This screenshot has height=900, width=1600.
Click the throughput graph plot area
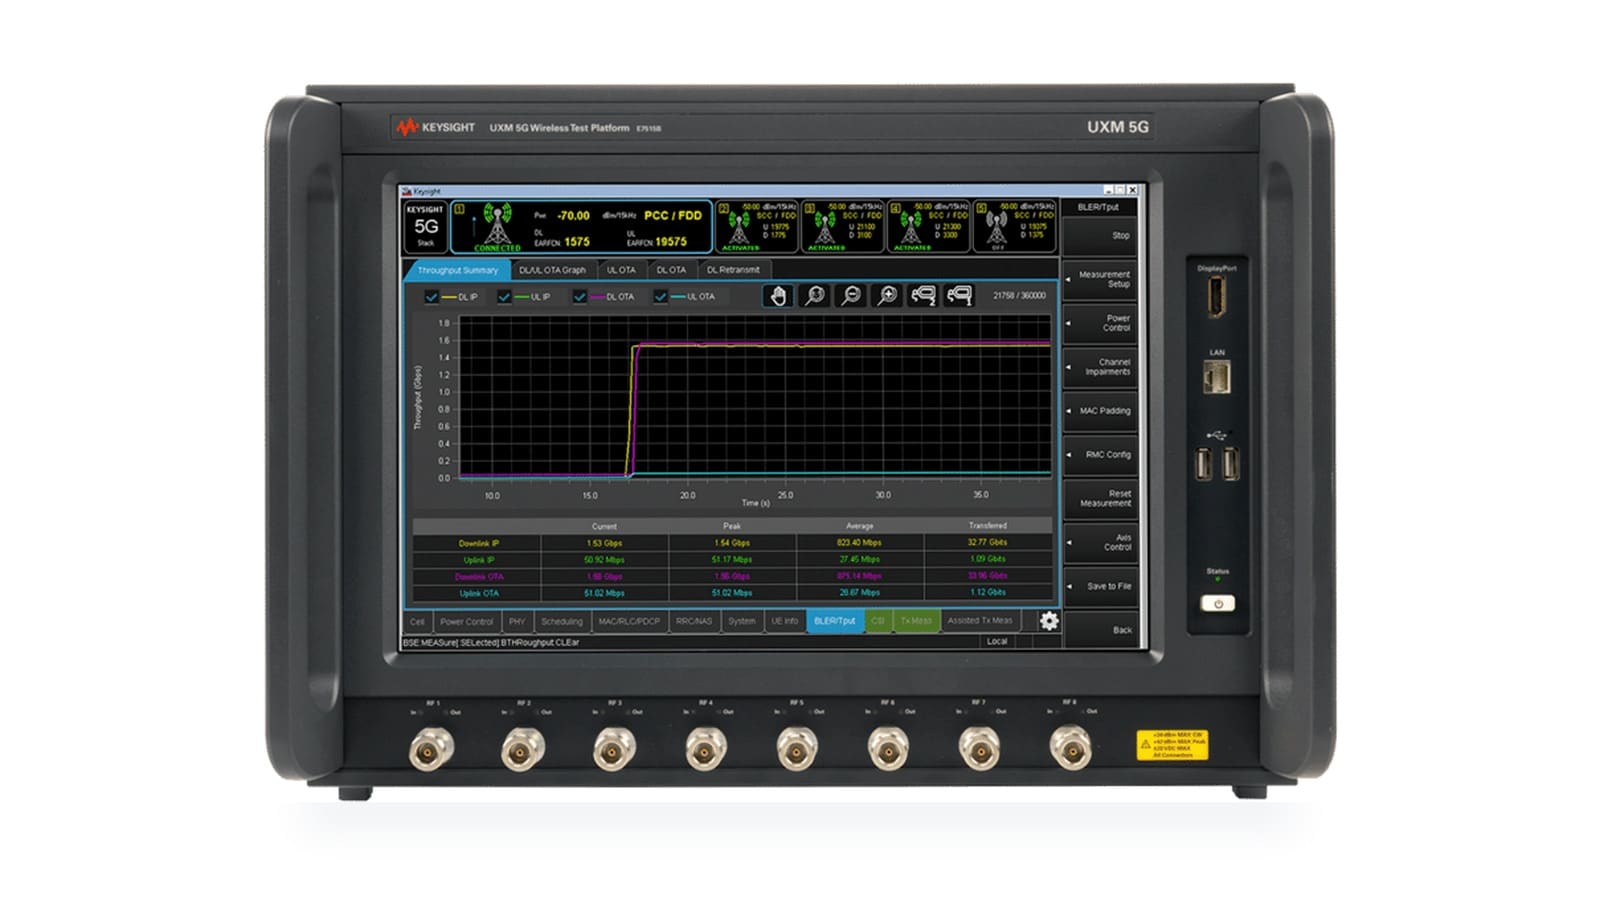click(x=755, y=397)
